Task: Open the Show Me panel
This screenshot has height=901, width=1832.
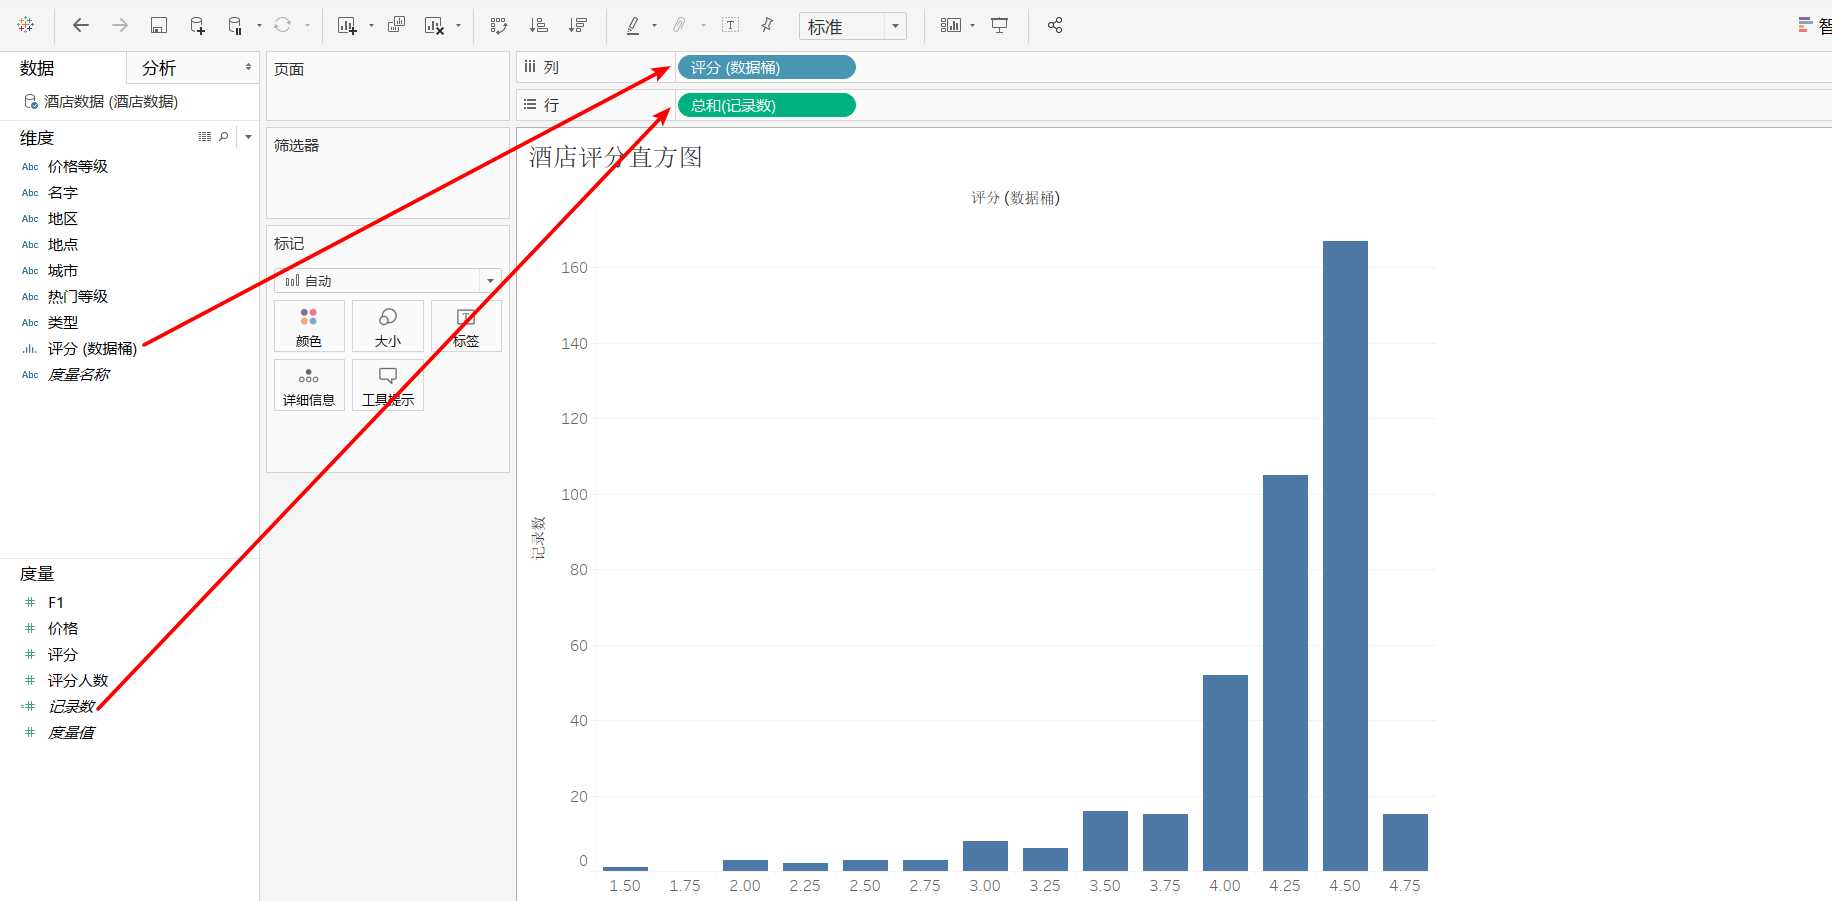Action: 1813,25
